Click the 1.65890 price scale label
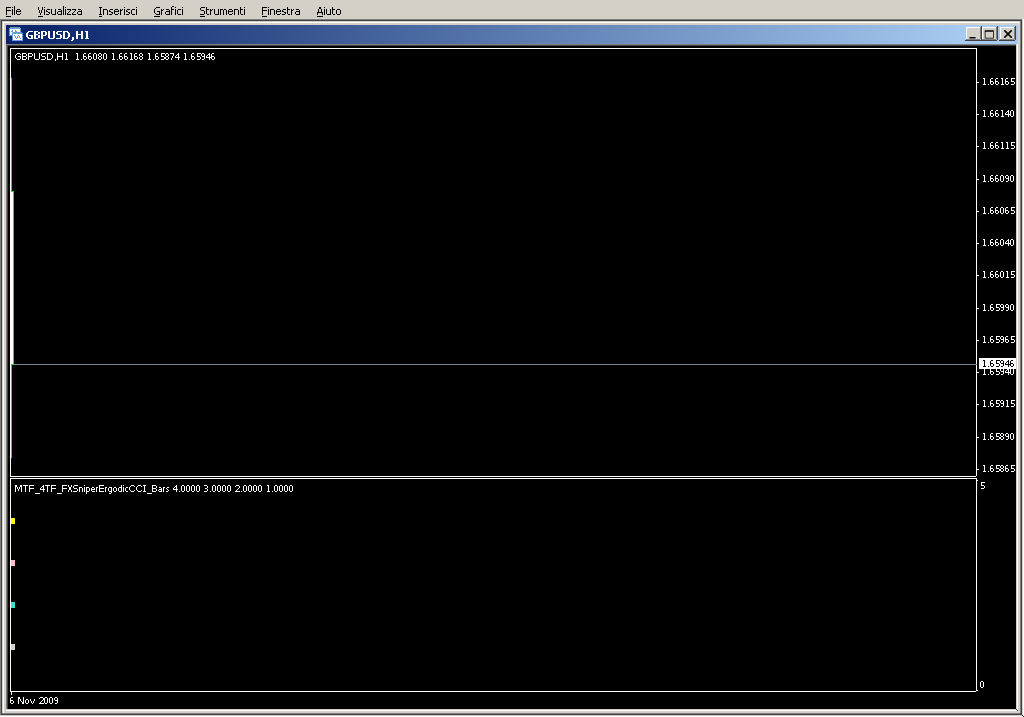Screen dimensions: 1024x717 pos(999,436)
